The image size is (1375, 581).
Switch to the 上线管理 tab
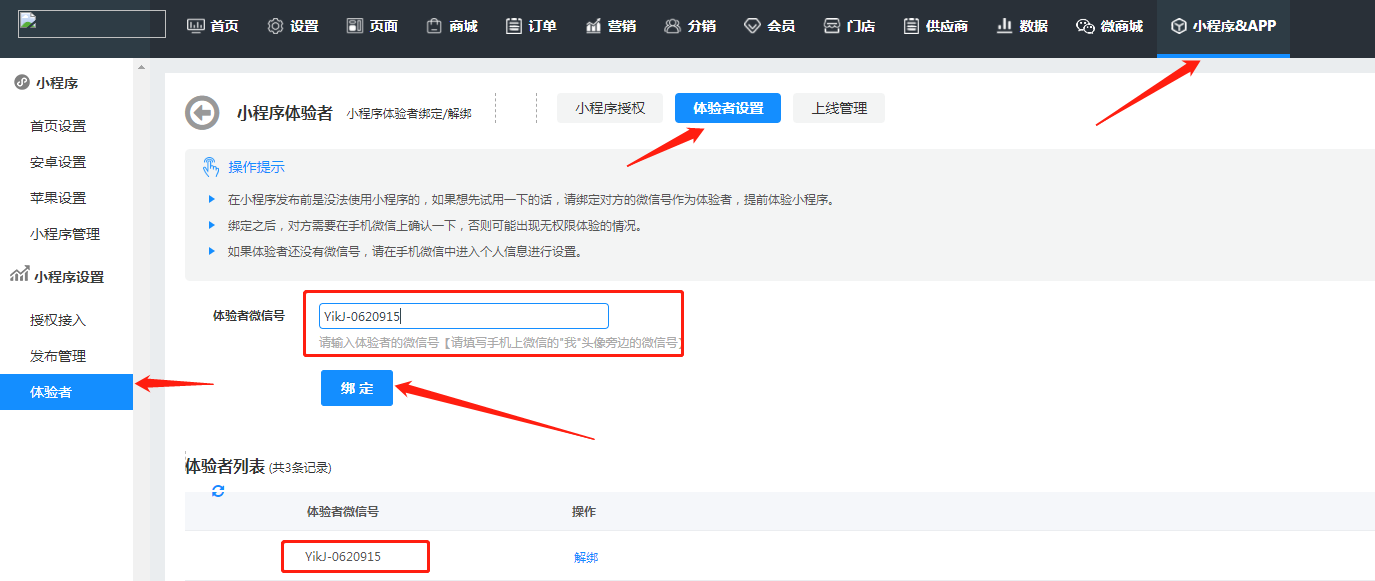click(x=839, y=108)
